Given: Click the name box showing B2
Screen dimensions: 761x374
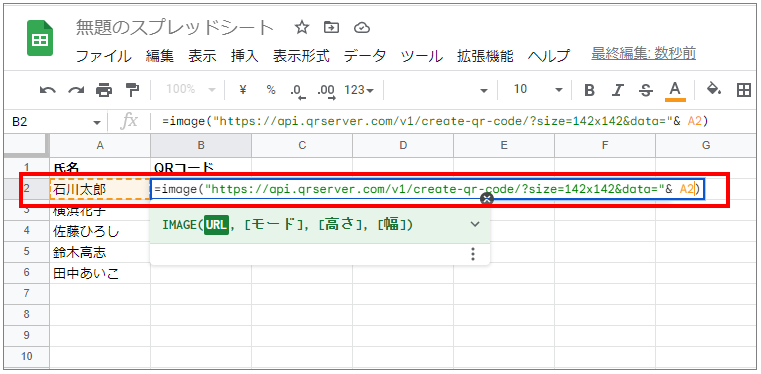Looking at the screenshot, I should pyautogui.click(x=48, y=122).
